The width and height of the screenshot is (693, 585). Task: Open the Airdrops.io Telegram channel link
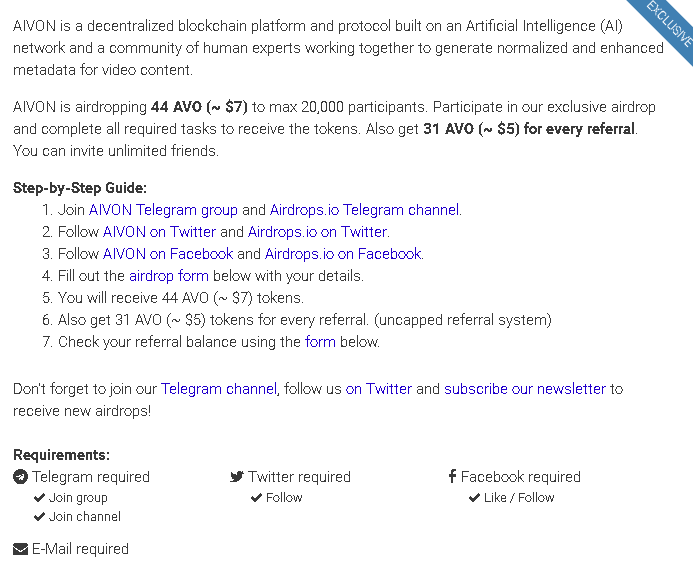pyautogui.click(x=364, y=210)
